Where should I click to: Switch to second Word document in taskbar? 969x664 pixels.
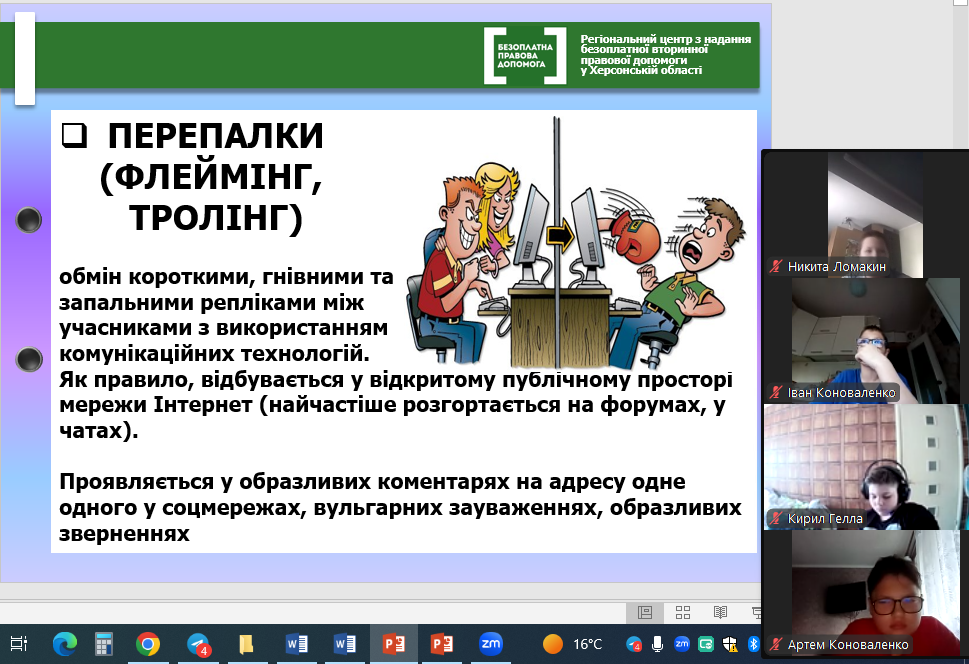pos(345,643)
